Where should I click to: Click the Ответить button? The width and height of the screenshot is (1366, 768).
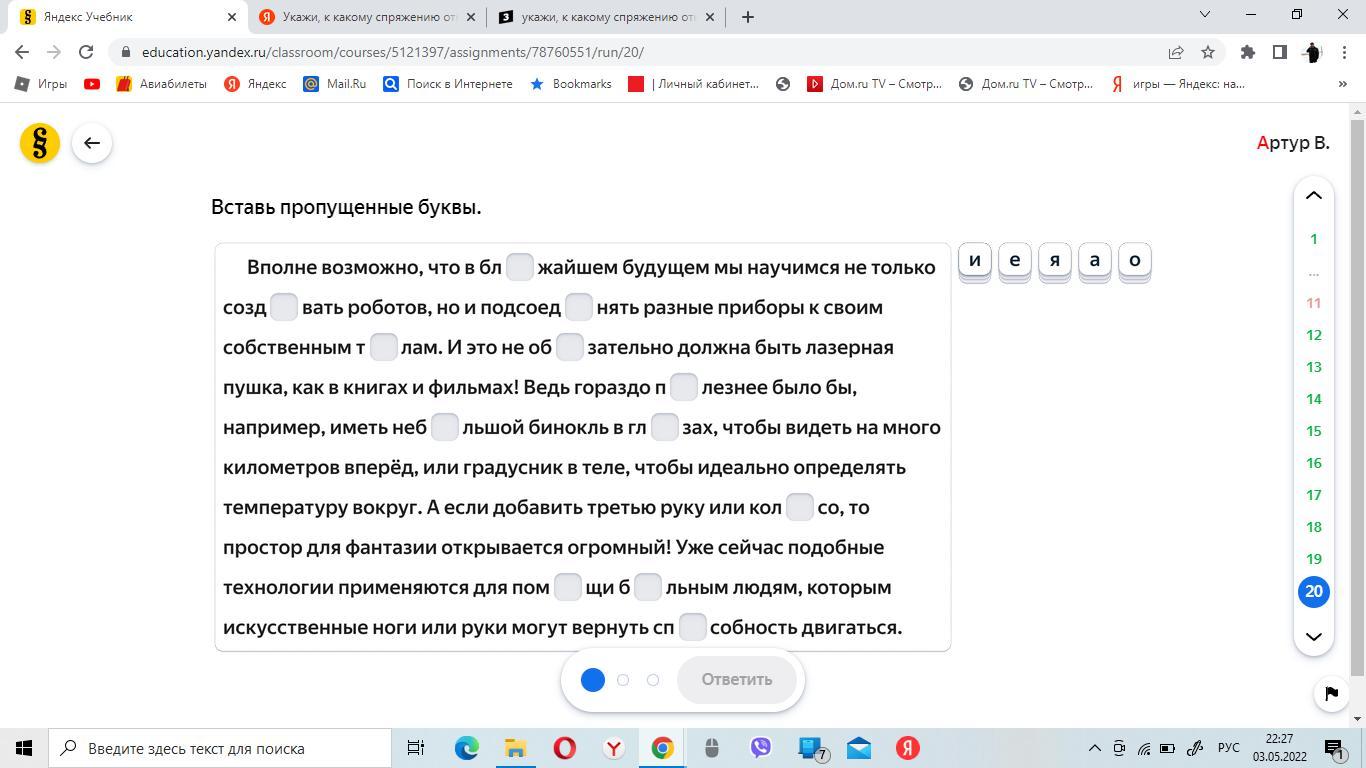[737, 679]
